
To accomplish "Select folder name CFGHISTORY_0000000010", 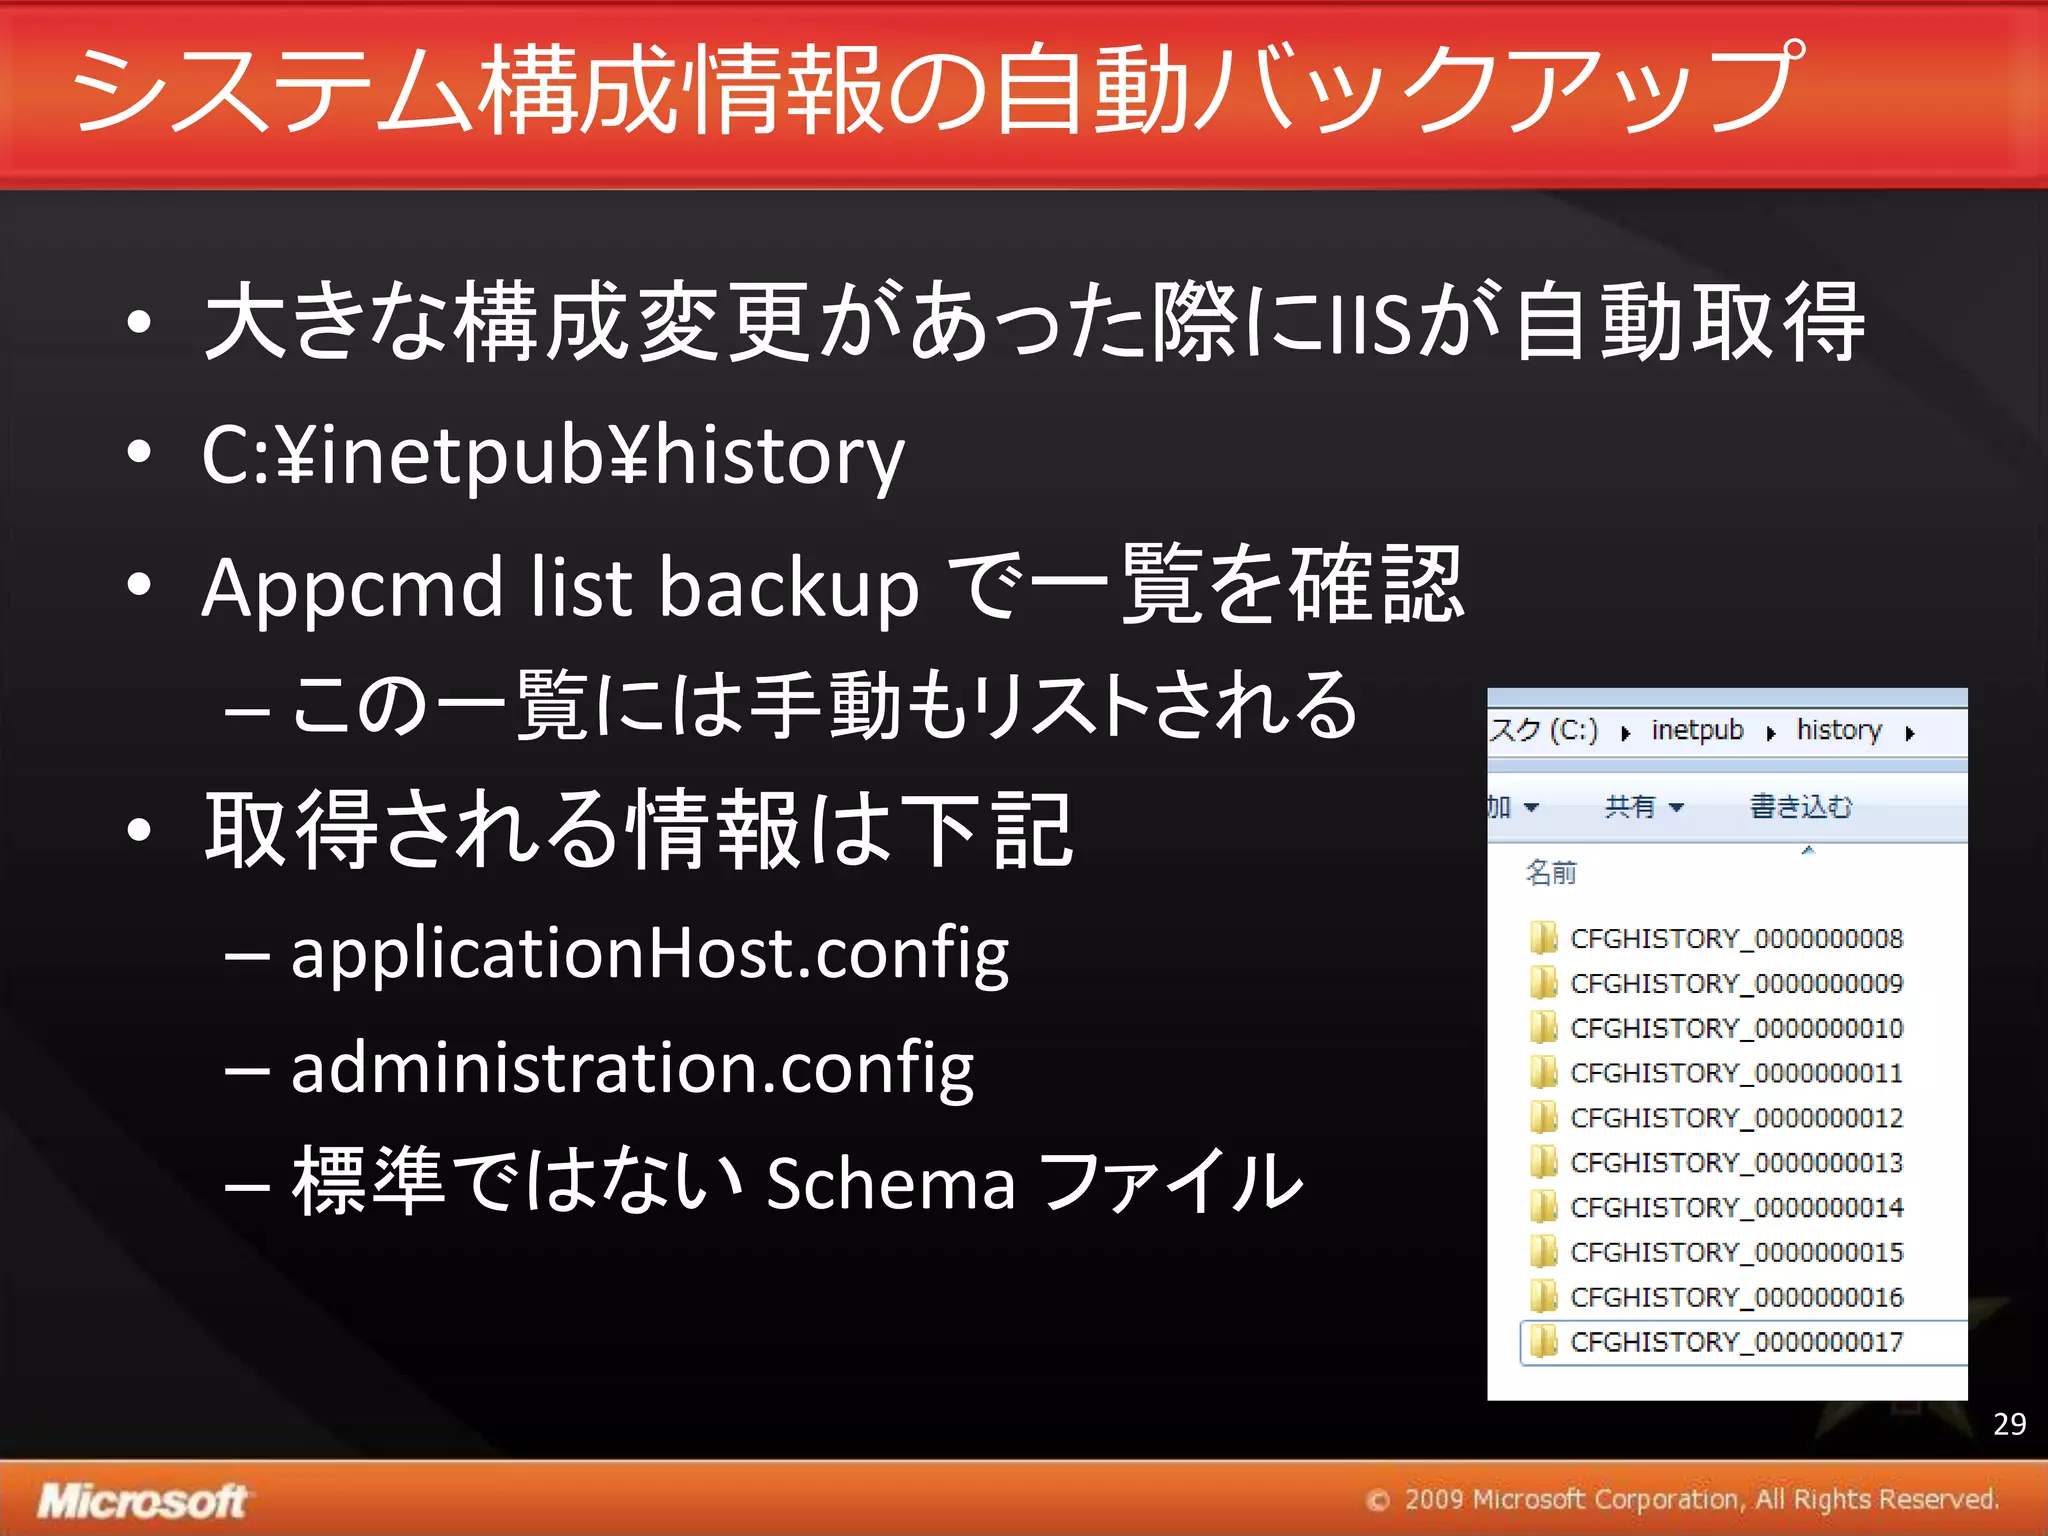I will click(1736, 1028).
